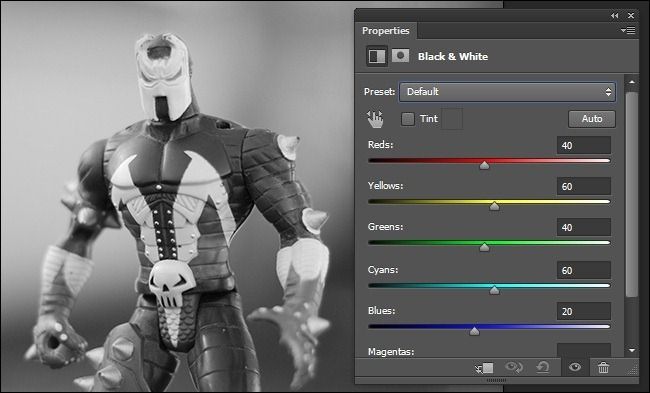
Task: Reset adjustment to defaults icon
Action: [543, 367]
